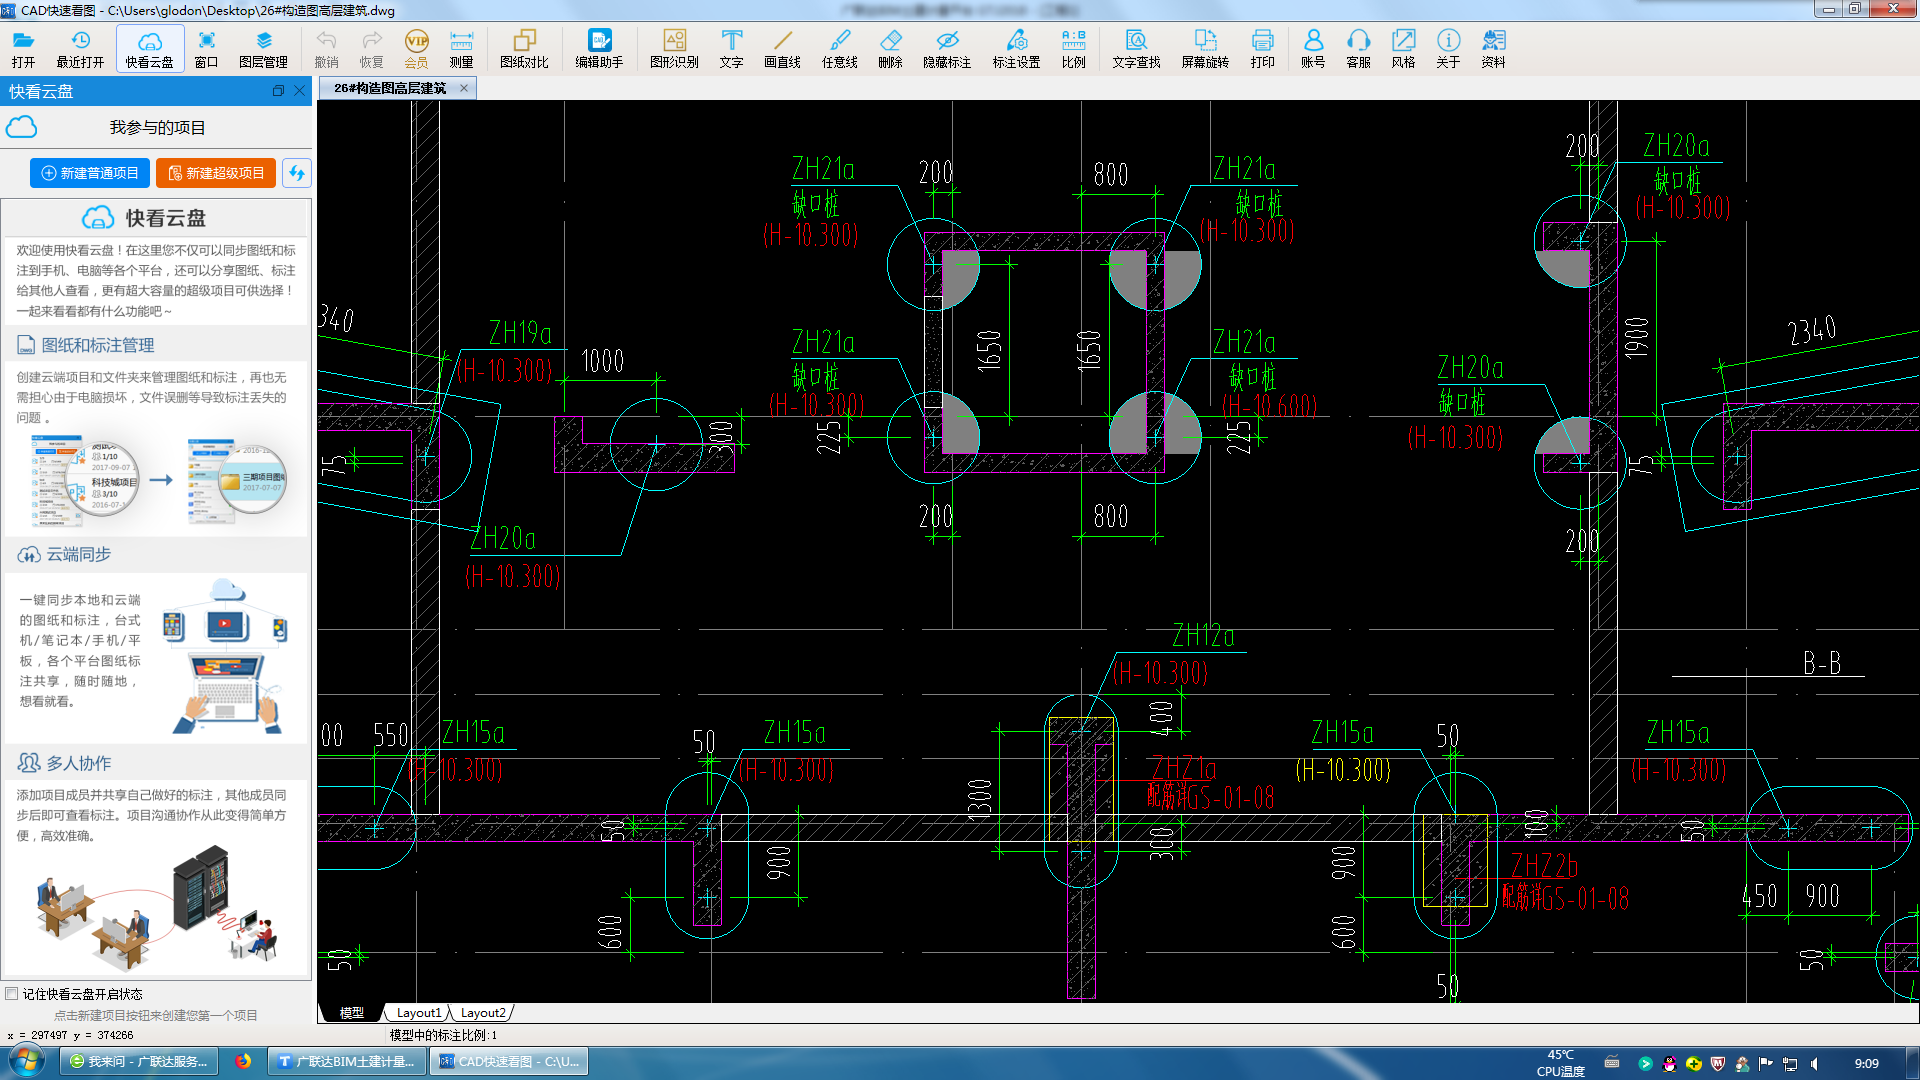Image resolution: width=1920 pixels, height=1080 pixels.
Task: Choose the 删除 eraser tool
Action: coord(890,49)
